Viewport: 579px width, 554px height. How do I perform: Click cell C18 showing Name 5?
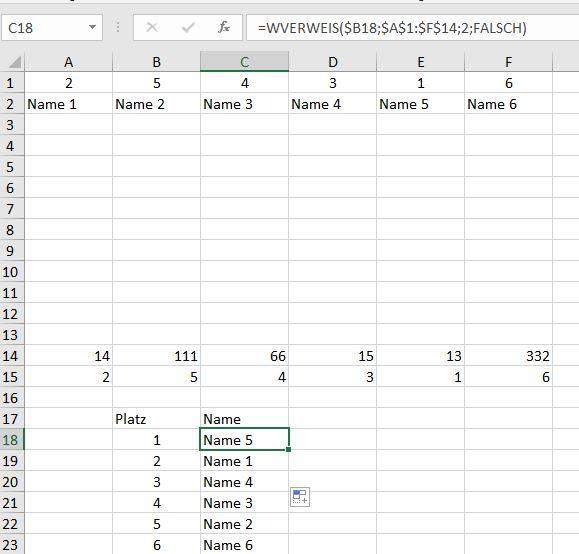pos(244,440)
